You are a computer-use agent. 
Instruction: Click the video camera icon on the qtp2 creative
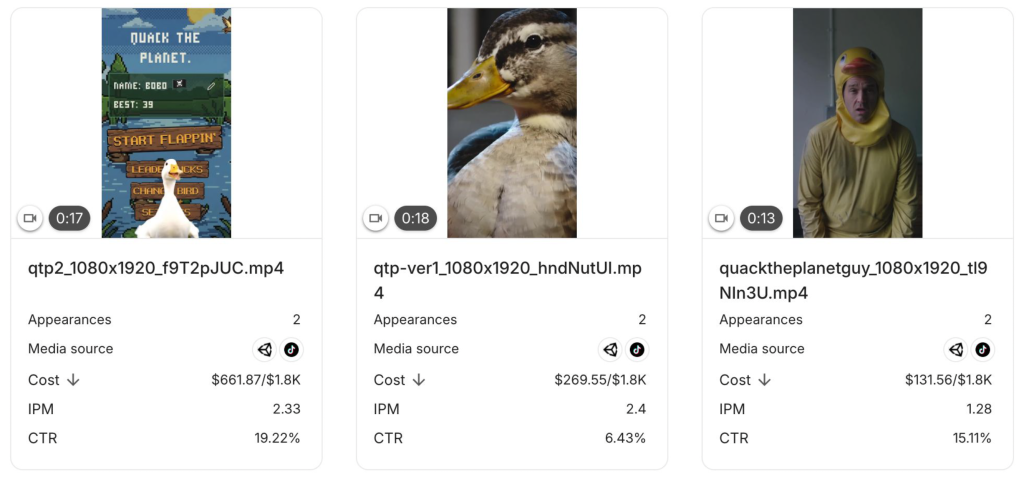point(30,218)
